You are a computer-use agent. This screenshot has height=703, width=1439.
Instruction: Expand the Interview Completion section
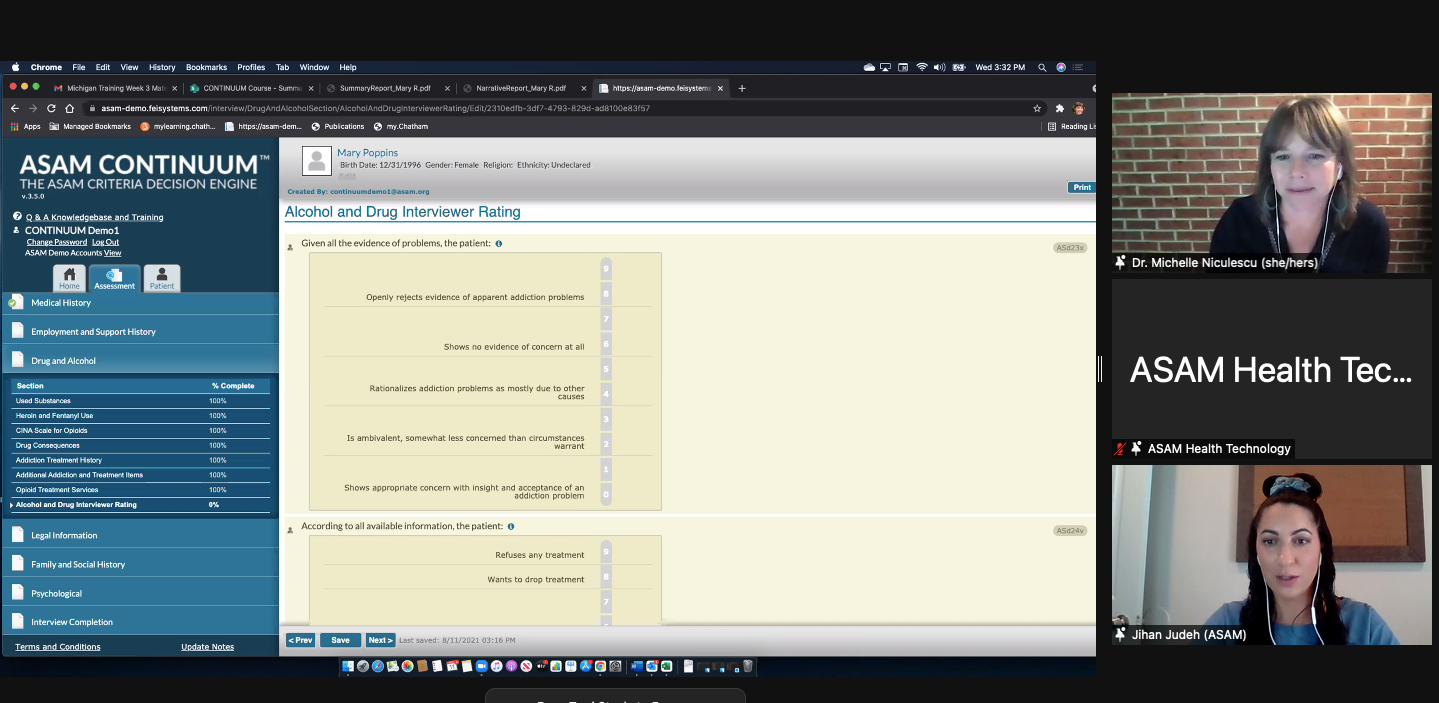click(x=140, y=622)
